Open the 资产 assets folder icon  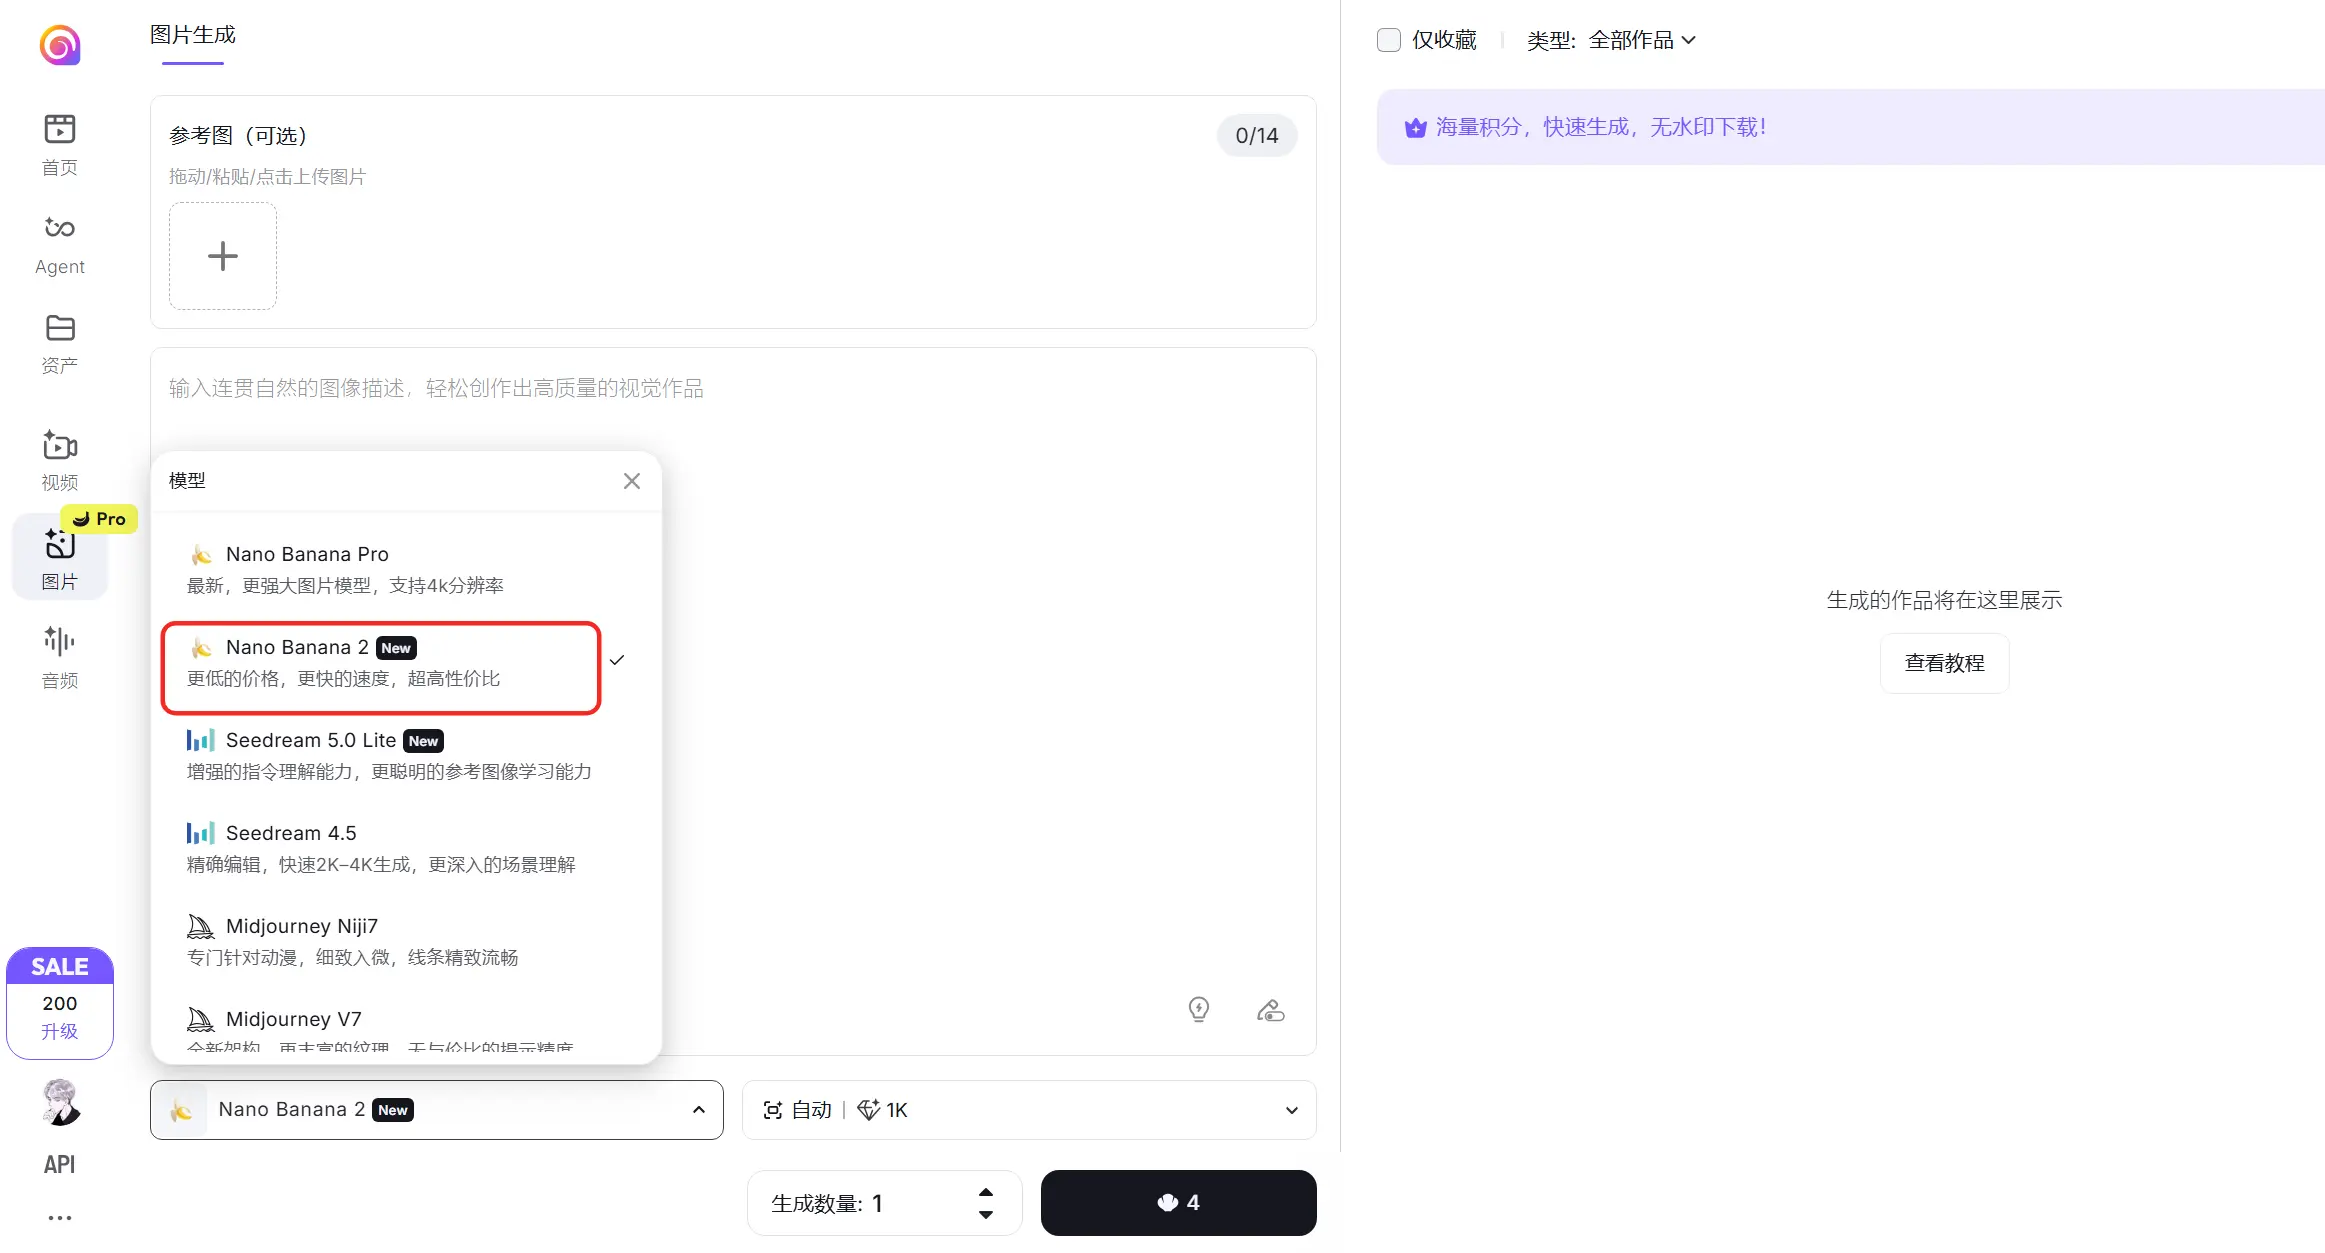click(59, 328)
